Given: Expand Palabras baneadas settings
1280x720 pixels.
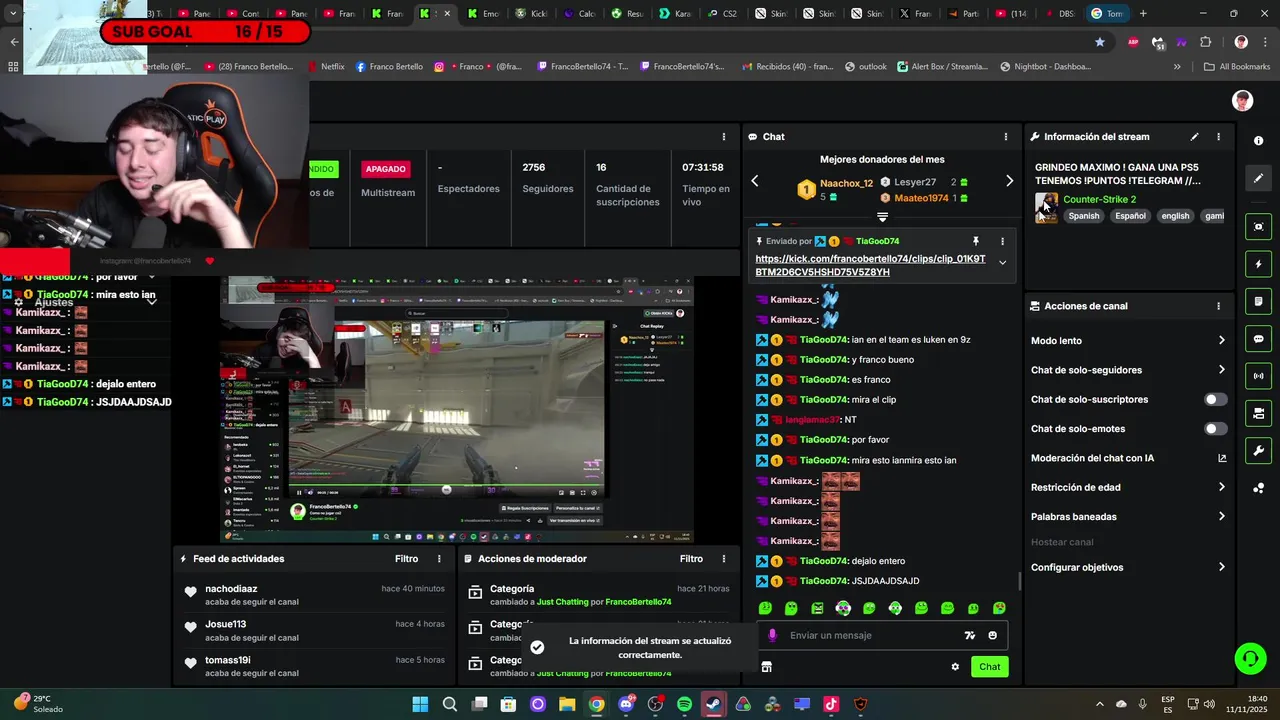Looking at the screenshot, I should [1128, 517].
